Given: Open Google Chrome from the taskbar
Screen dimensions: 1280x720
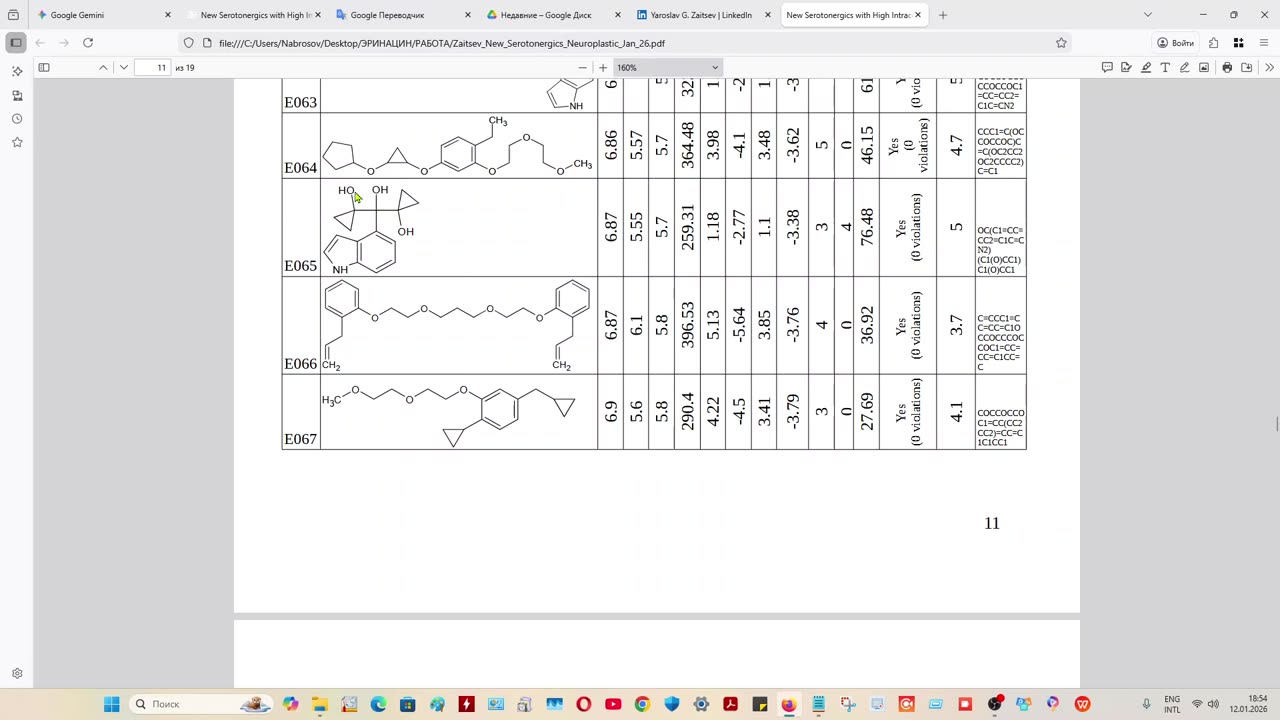Looking at the screenshot, I should click(x=642, y=704).
